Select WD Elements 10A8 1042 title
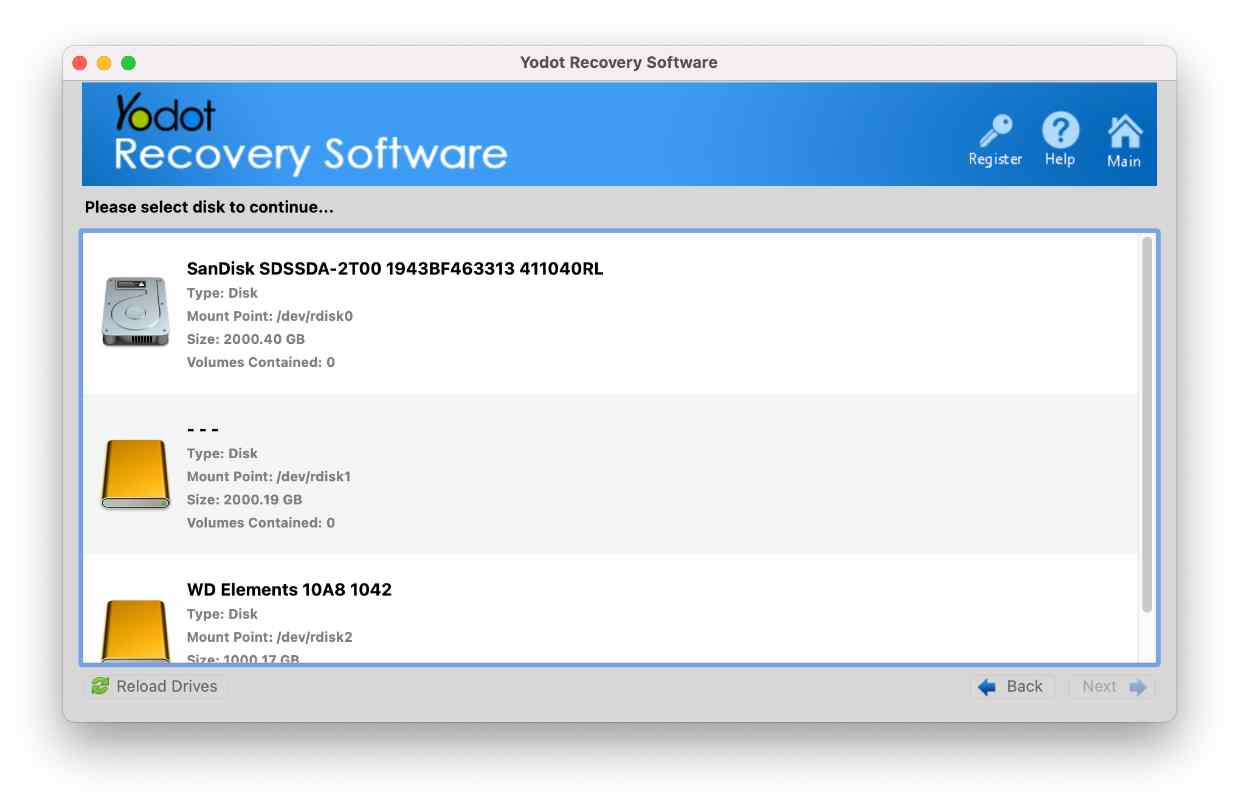This screenshot has width=1240, height=805. pyautogui.click(x=289, y=590)
